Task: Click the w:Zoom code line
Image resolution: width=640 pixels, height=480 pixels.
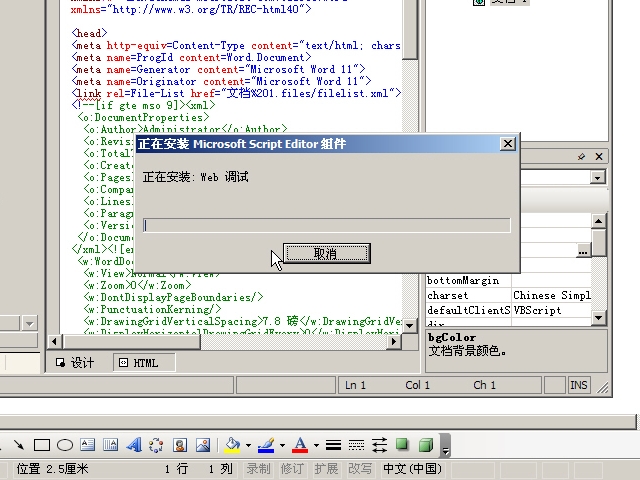Action: click(x=137, y=285)
